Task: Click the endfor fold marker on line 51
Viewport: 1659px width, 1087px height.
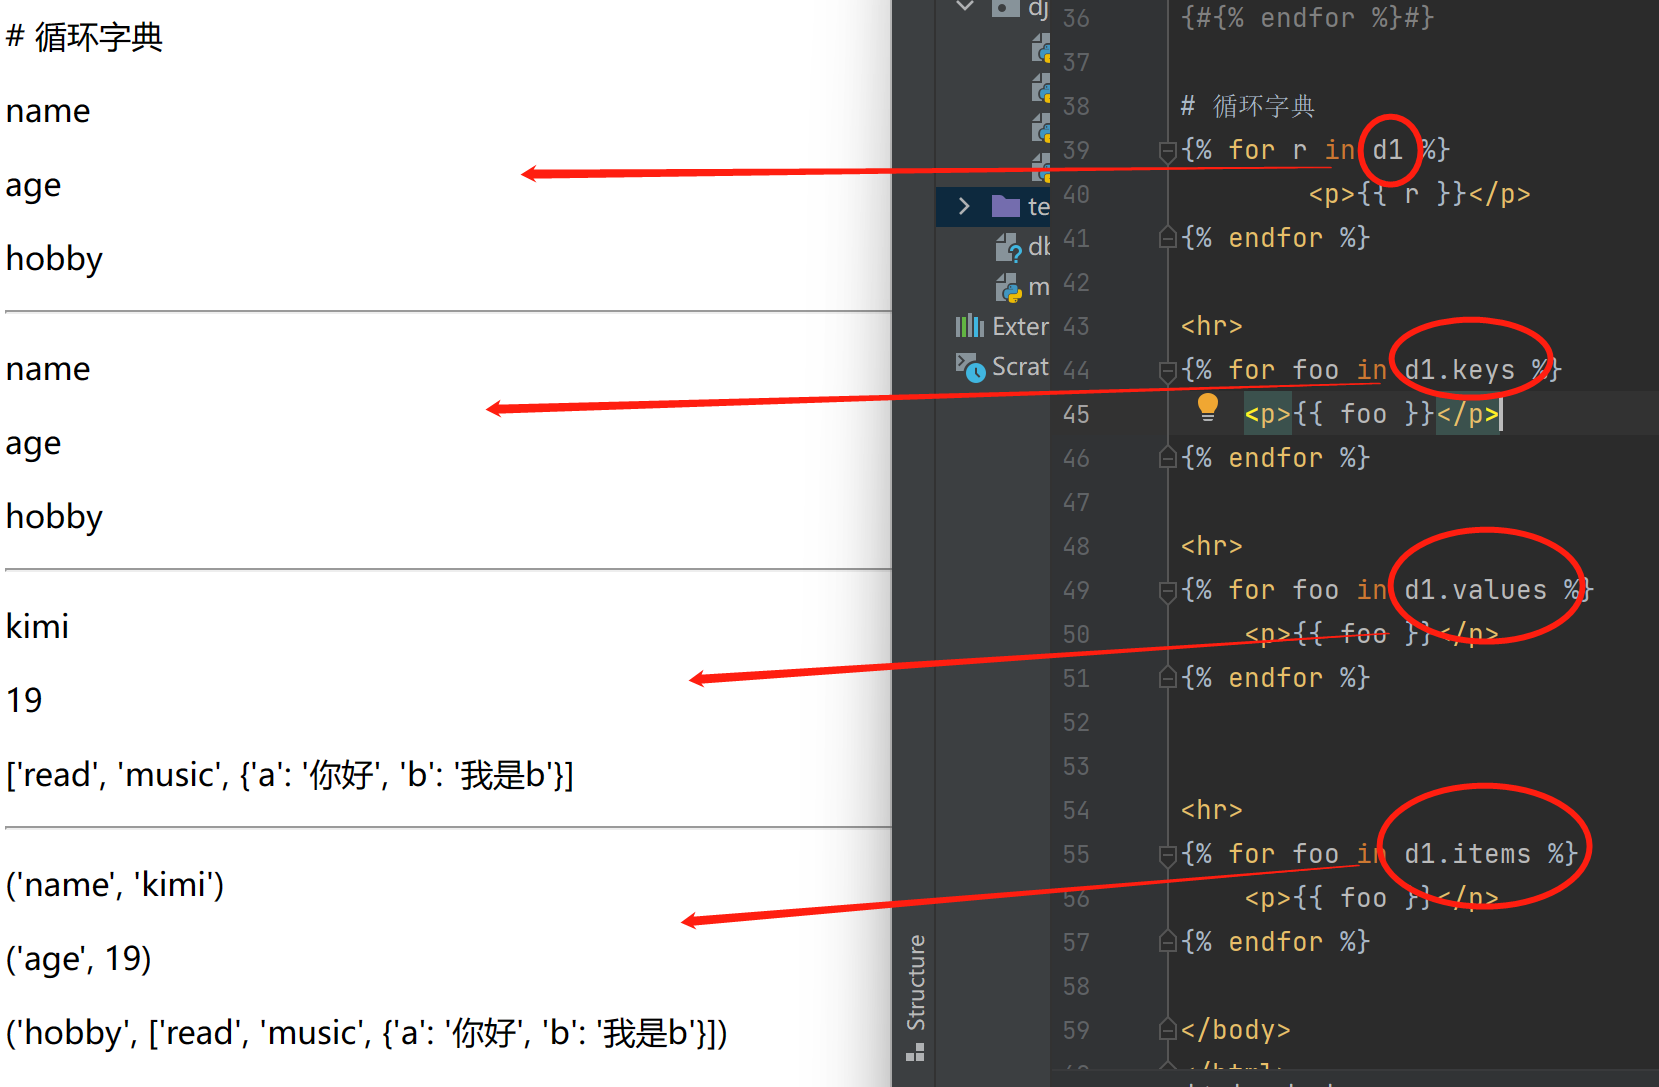Action: click(x=1167, y=678)
